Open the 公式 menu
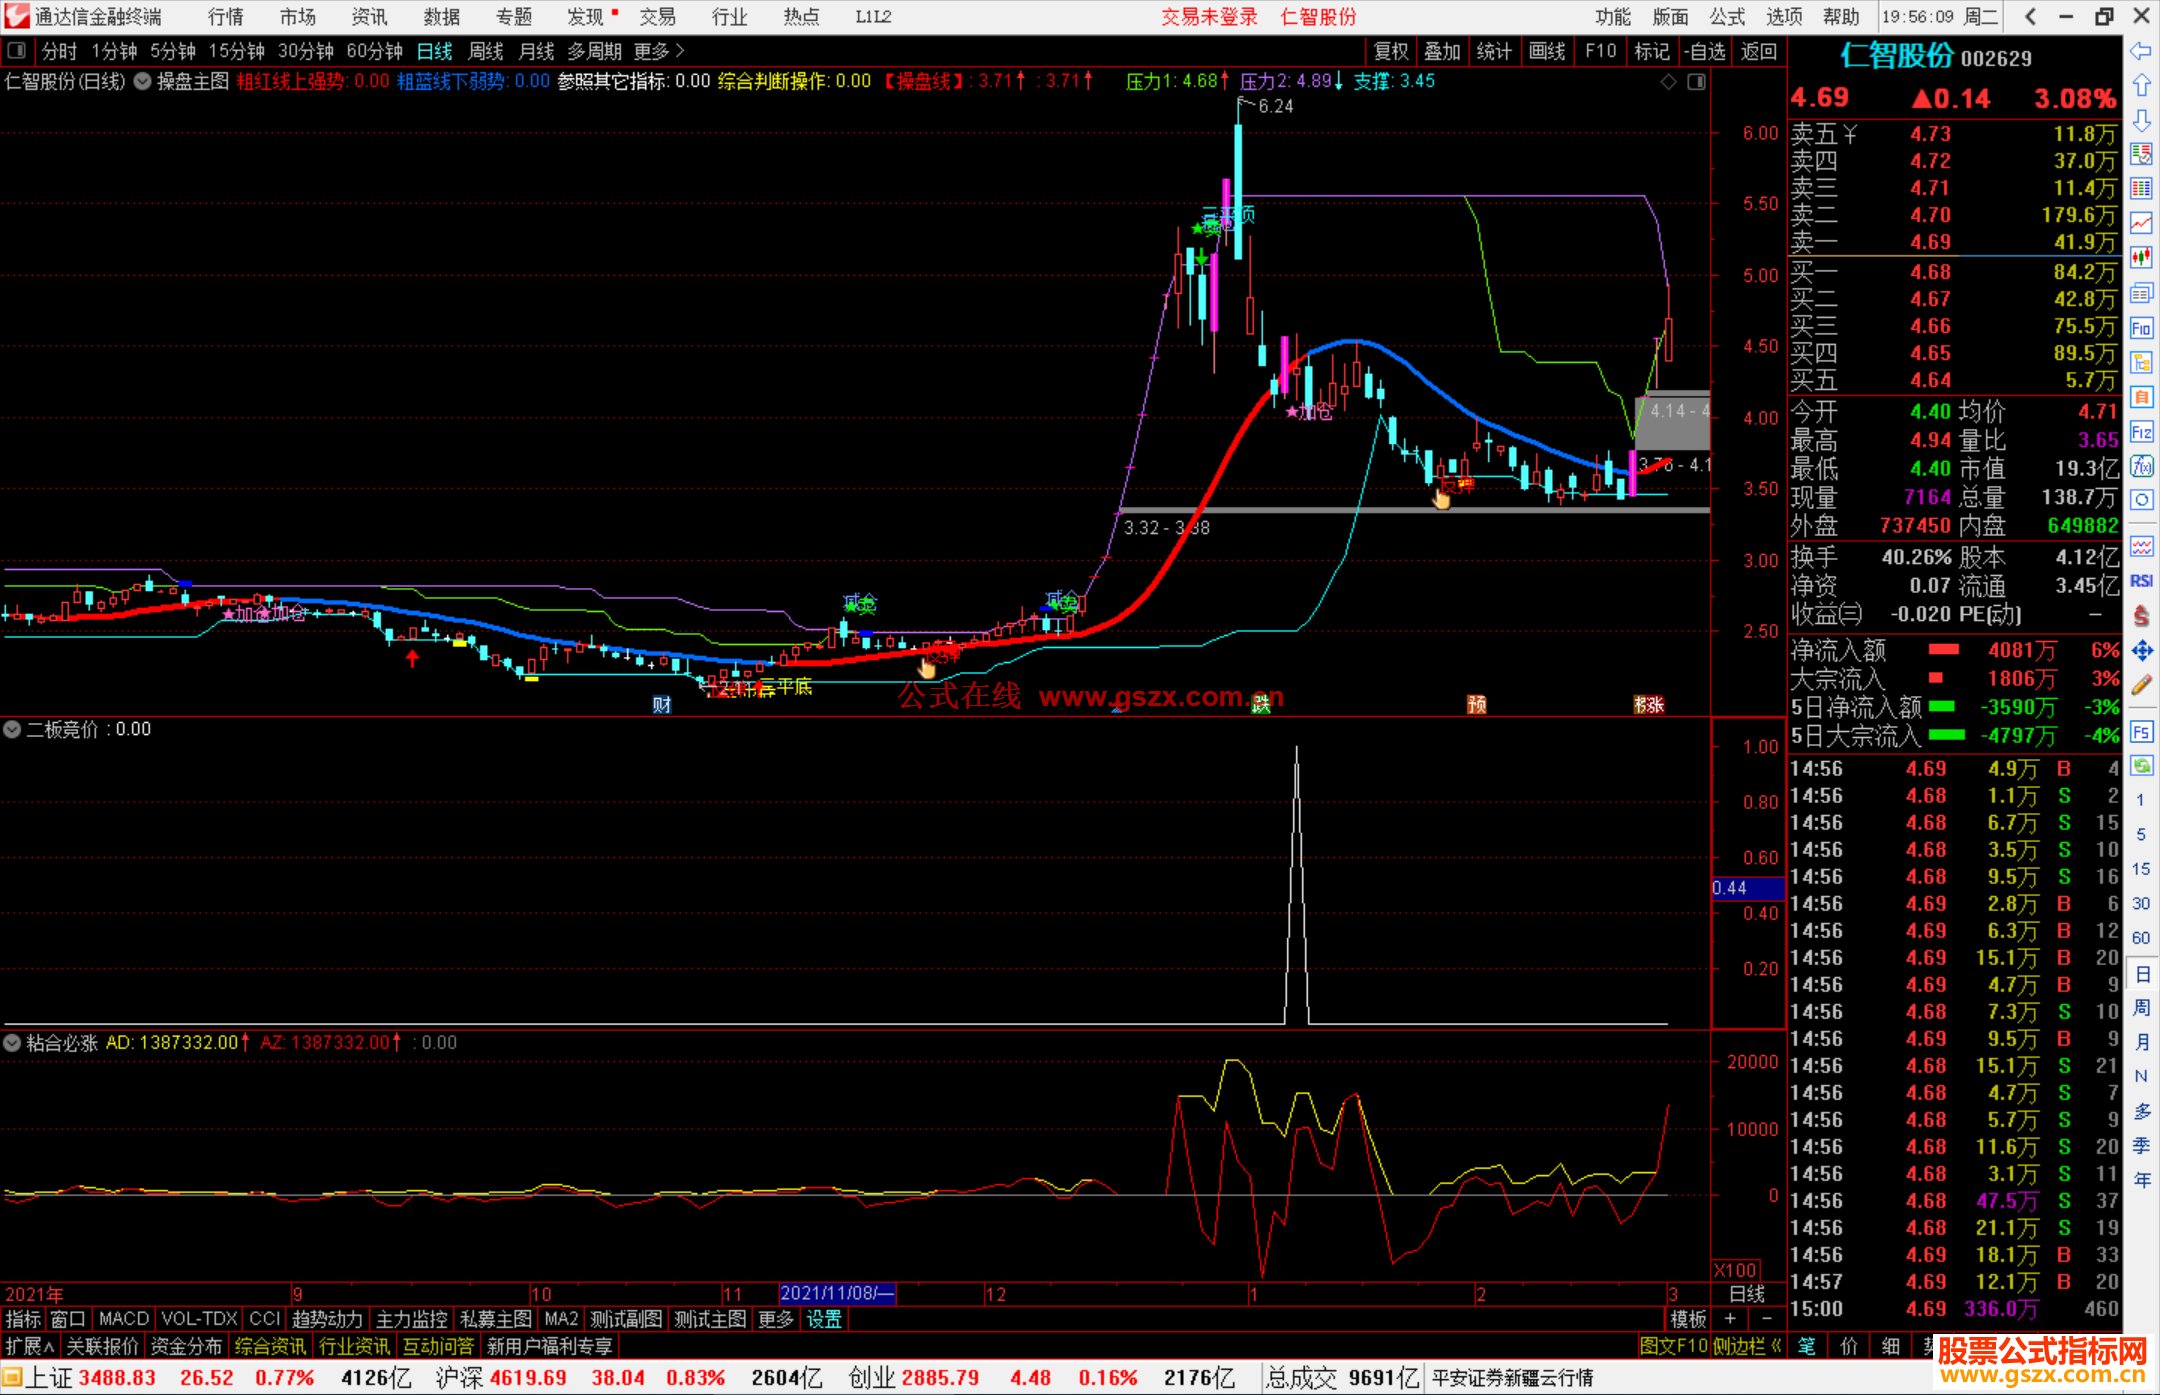The height and width of the screenshot is (1395, 2160). point(1727,17)
